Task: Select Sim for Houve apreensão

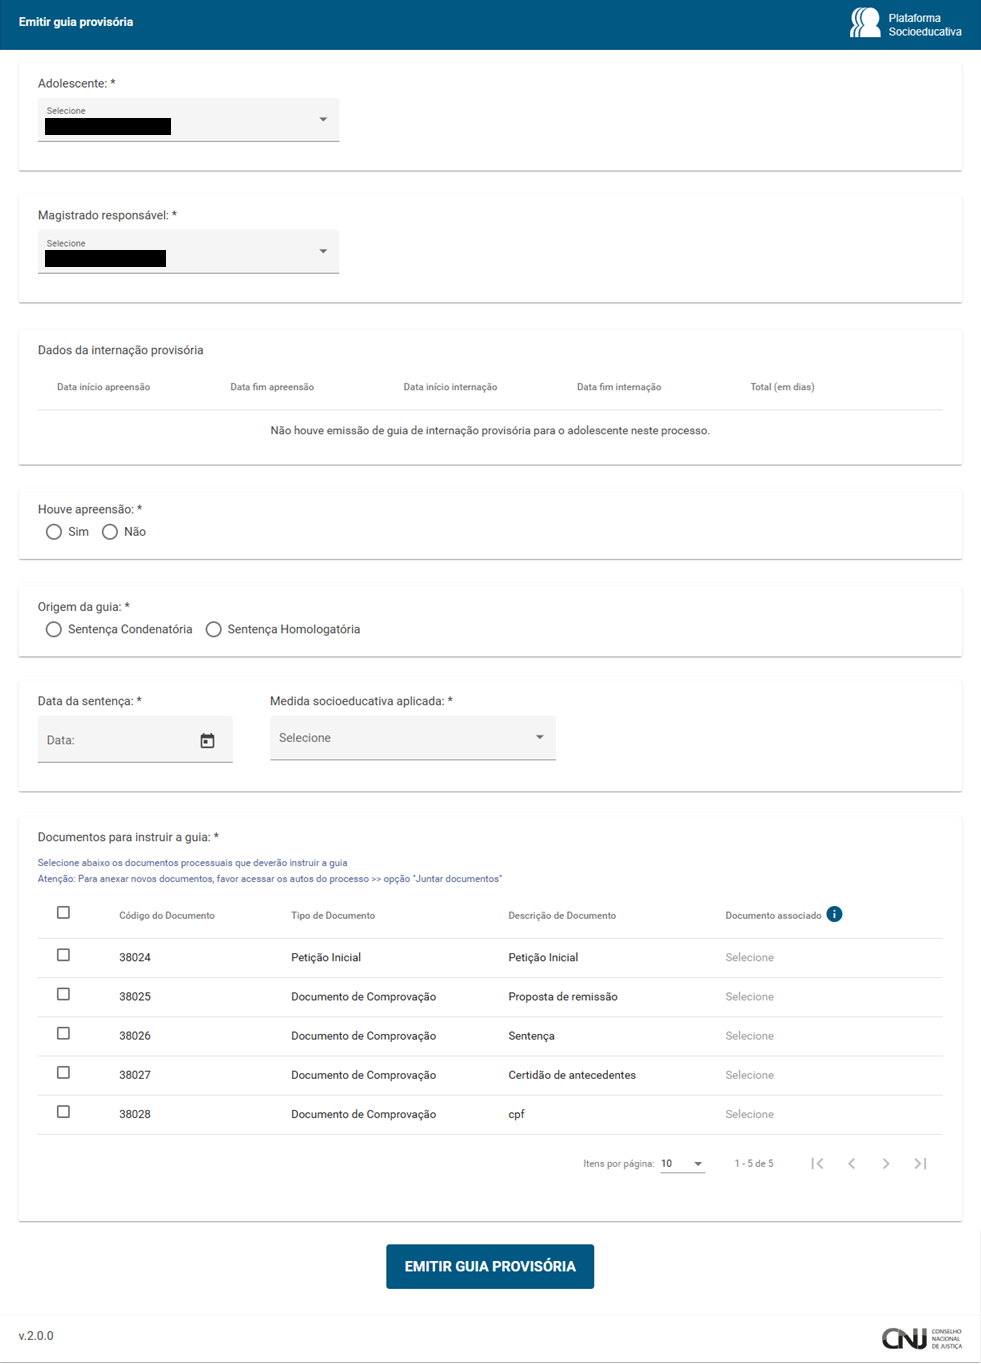Action: (x=54, y=532)
